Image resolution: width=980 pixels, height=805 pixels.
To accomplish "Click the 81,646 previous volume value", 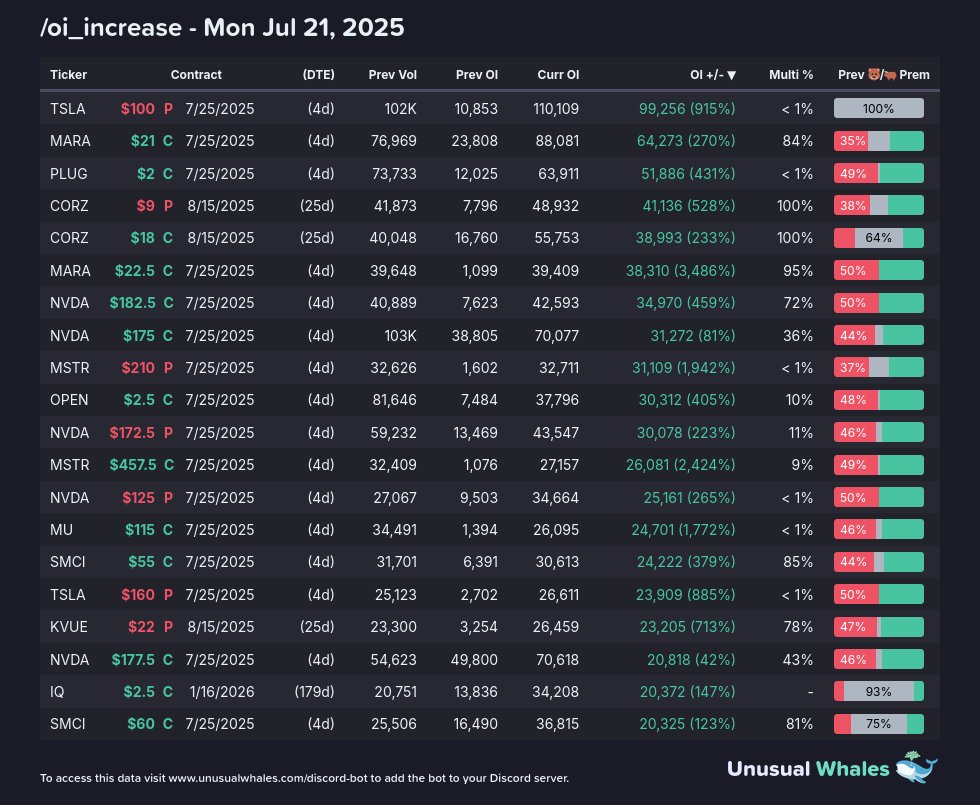I will pos(394,399).
